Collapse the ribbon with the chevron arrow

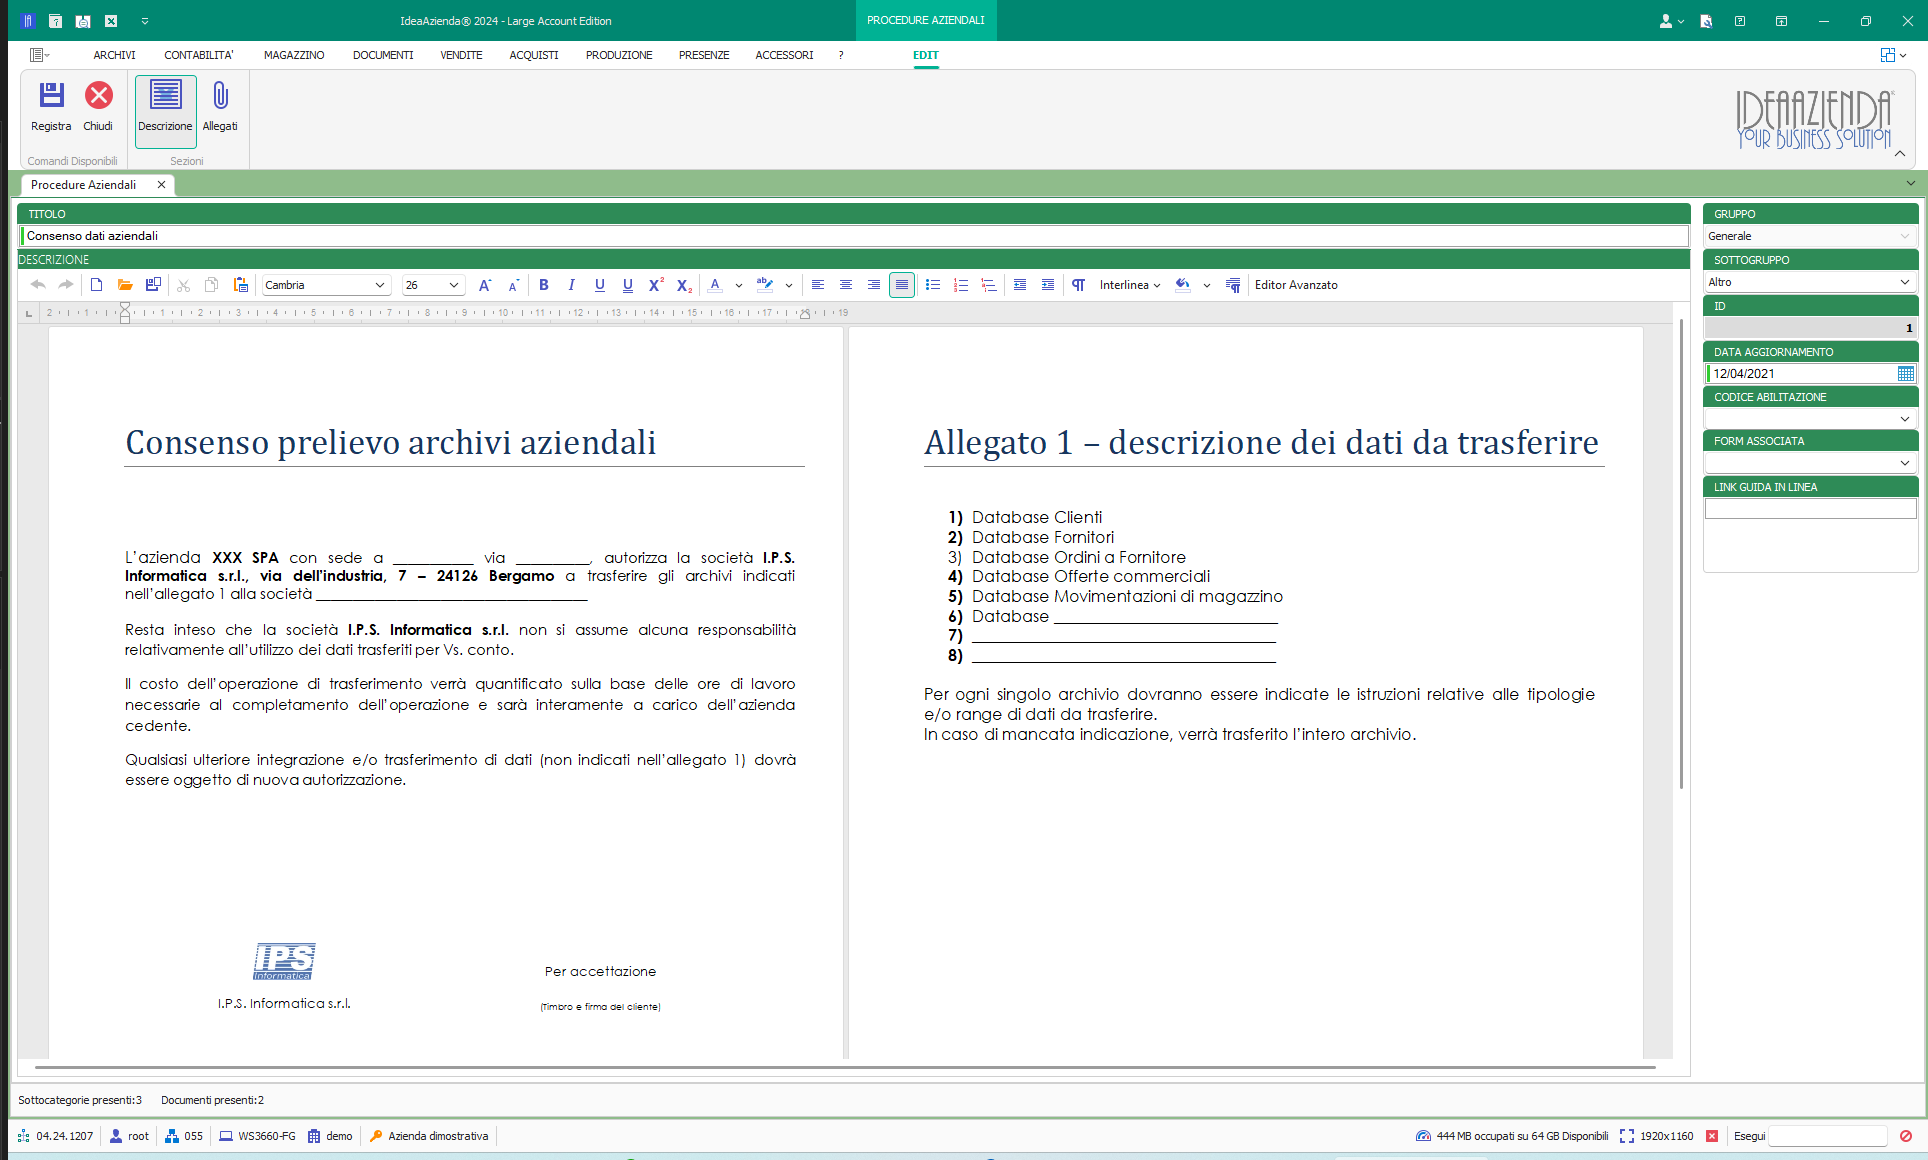click(x=1900, y=153)
